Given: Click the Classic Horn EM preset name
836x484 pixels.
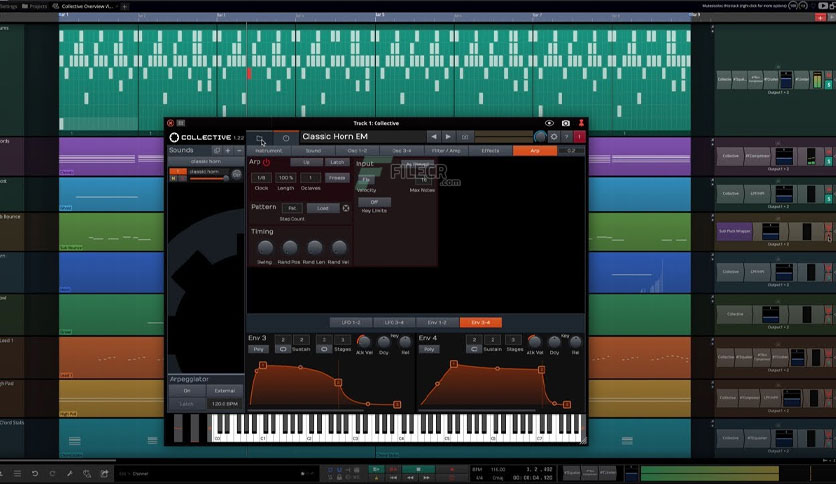Looking at the screenshot, I should click(x=335, y=136).
